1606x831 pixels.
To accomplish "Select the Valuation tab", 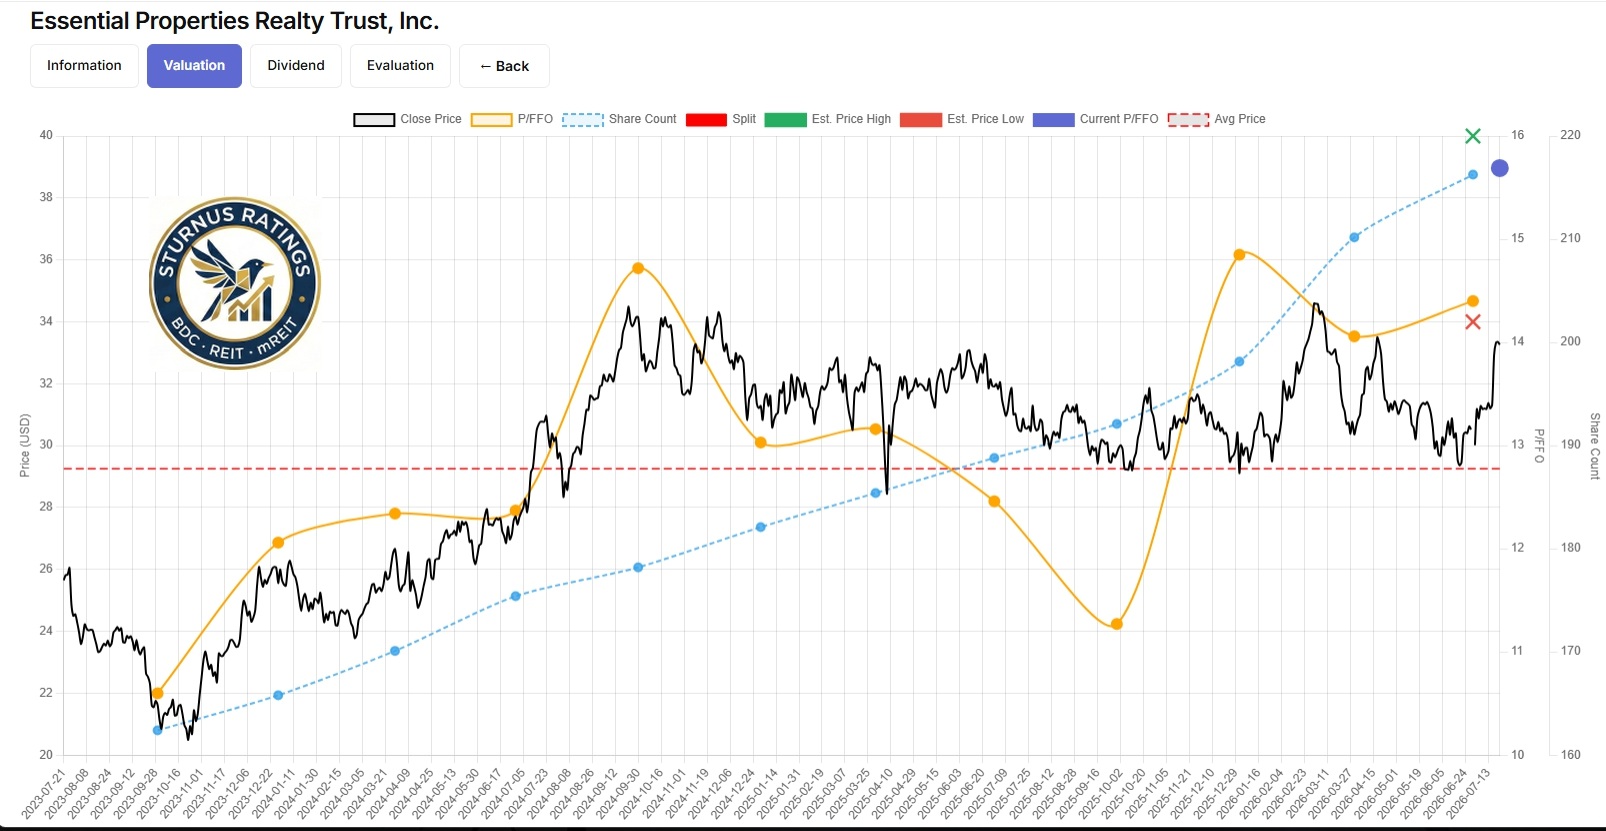I will pyautogui.click(x=194, y=66).
